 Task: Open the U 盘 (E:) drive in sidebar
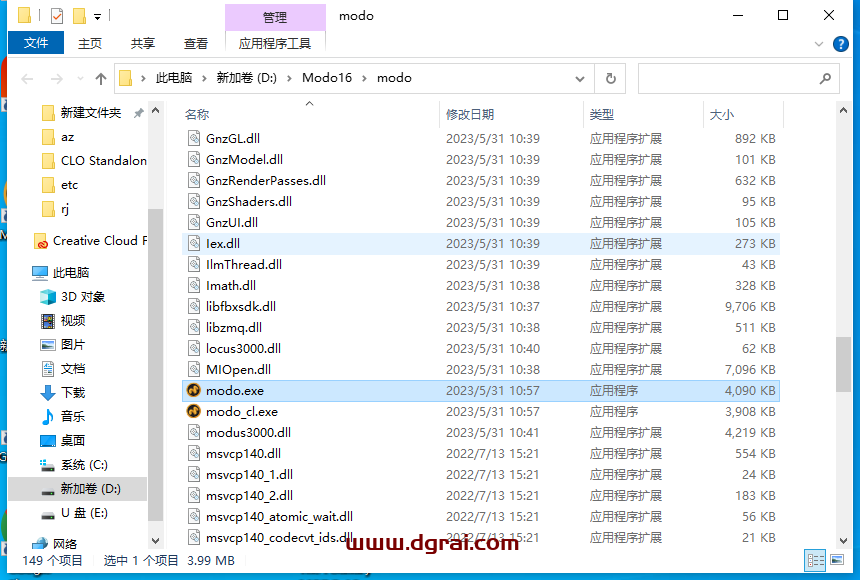74,513
